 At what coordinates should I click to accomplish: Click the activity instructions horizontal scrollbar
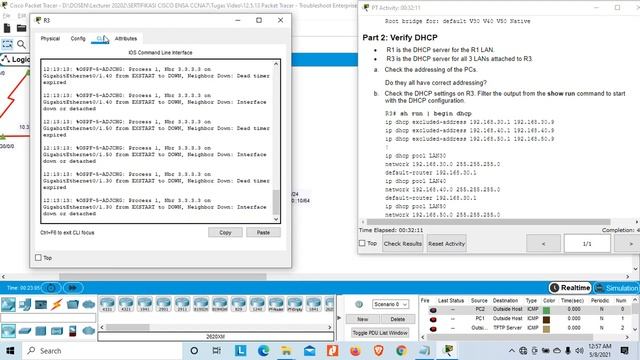[x=488, y=222]
